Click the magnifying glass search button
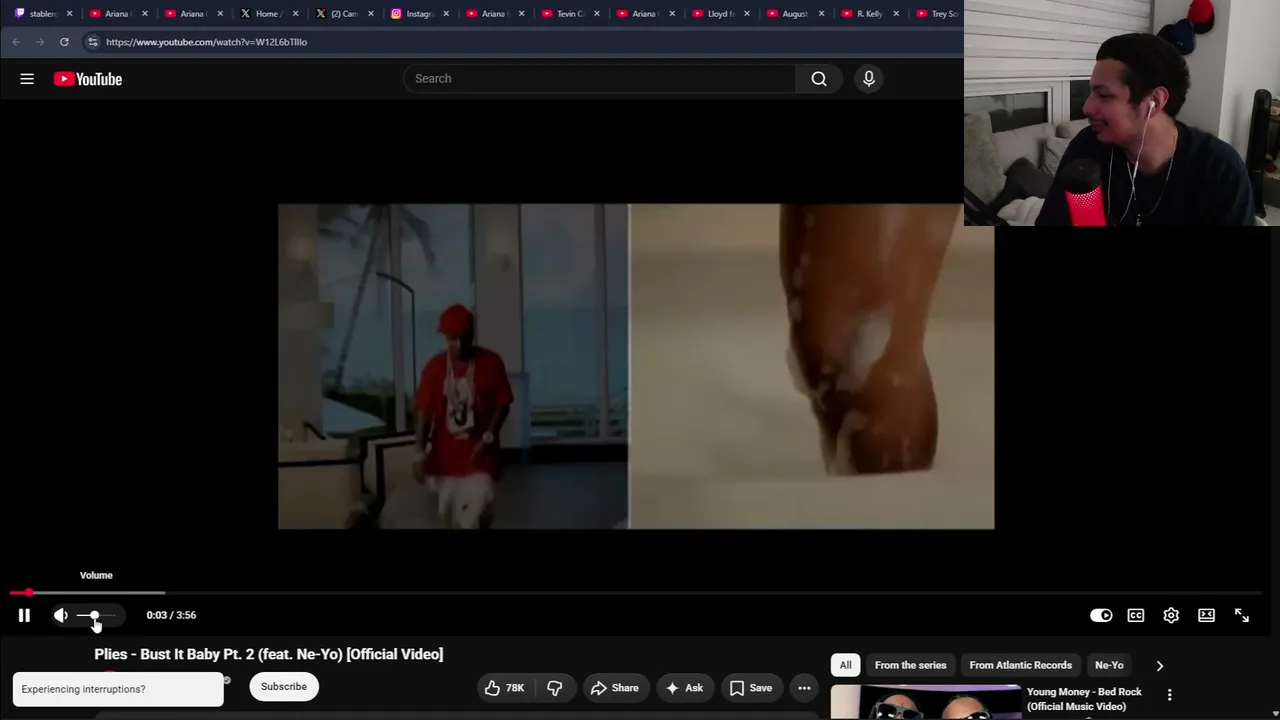The image size is (1280, 720). pos(819,79)
